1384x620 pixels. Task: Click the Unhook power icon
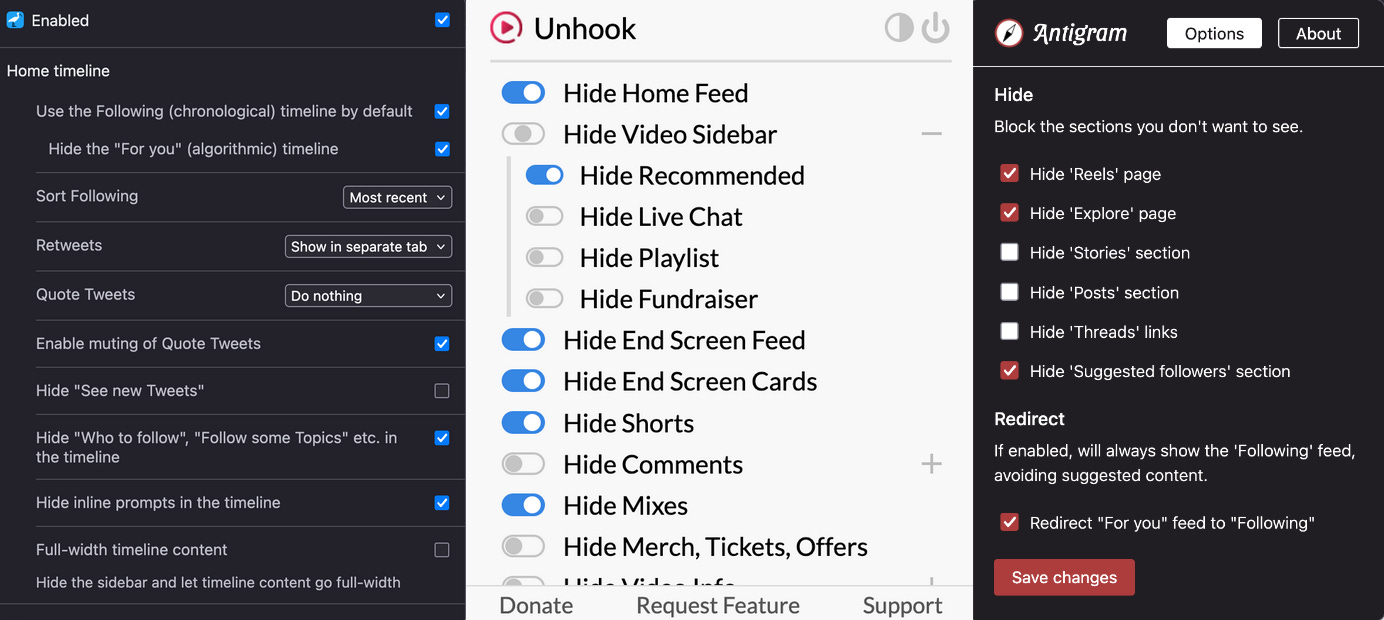(935, 28)
